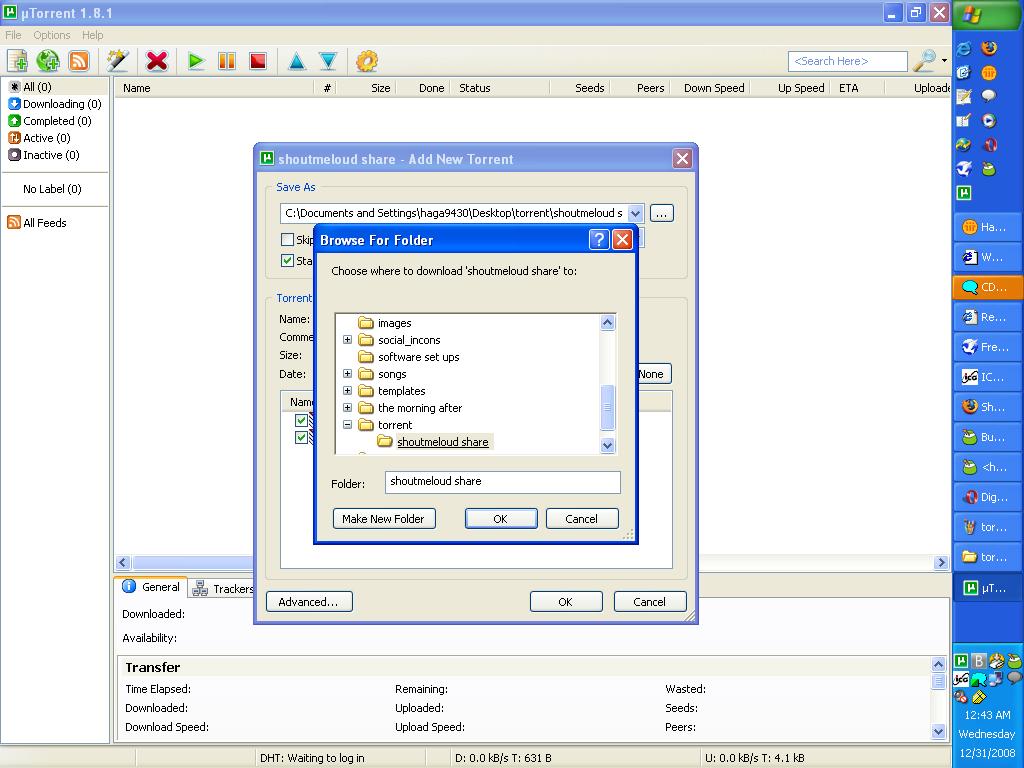1024x768 pixels.
Task: Click the None button
Action: (652, 374)
